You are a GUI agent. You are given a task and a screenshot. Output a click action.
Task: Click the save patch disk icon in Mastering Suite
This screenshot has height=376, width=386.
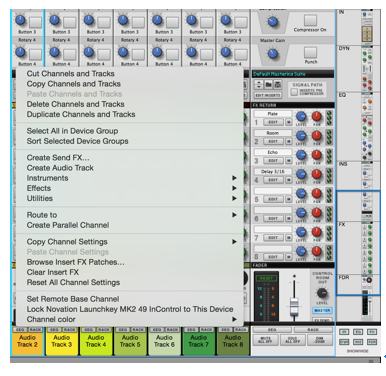(278, 85)
